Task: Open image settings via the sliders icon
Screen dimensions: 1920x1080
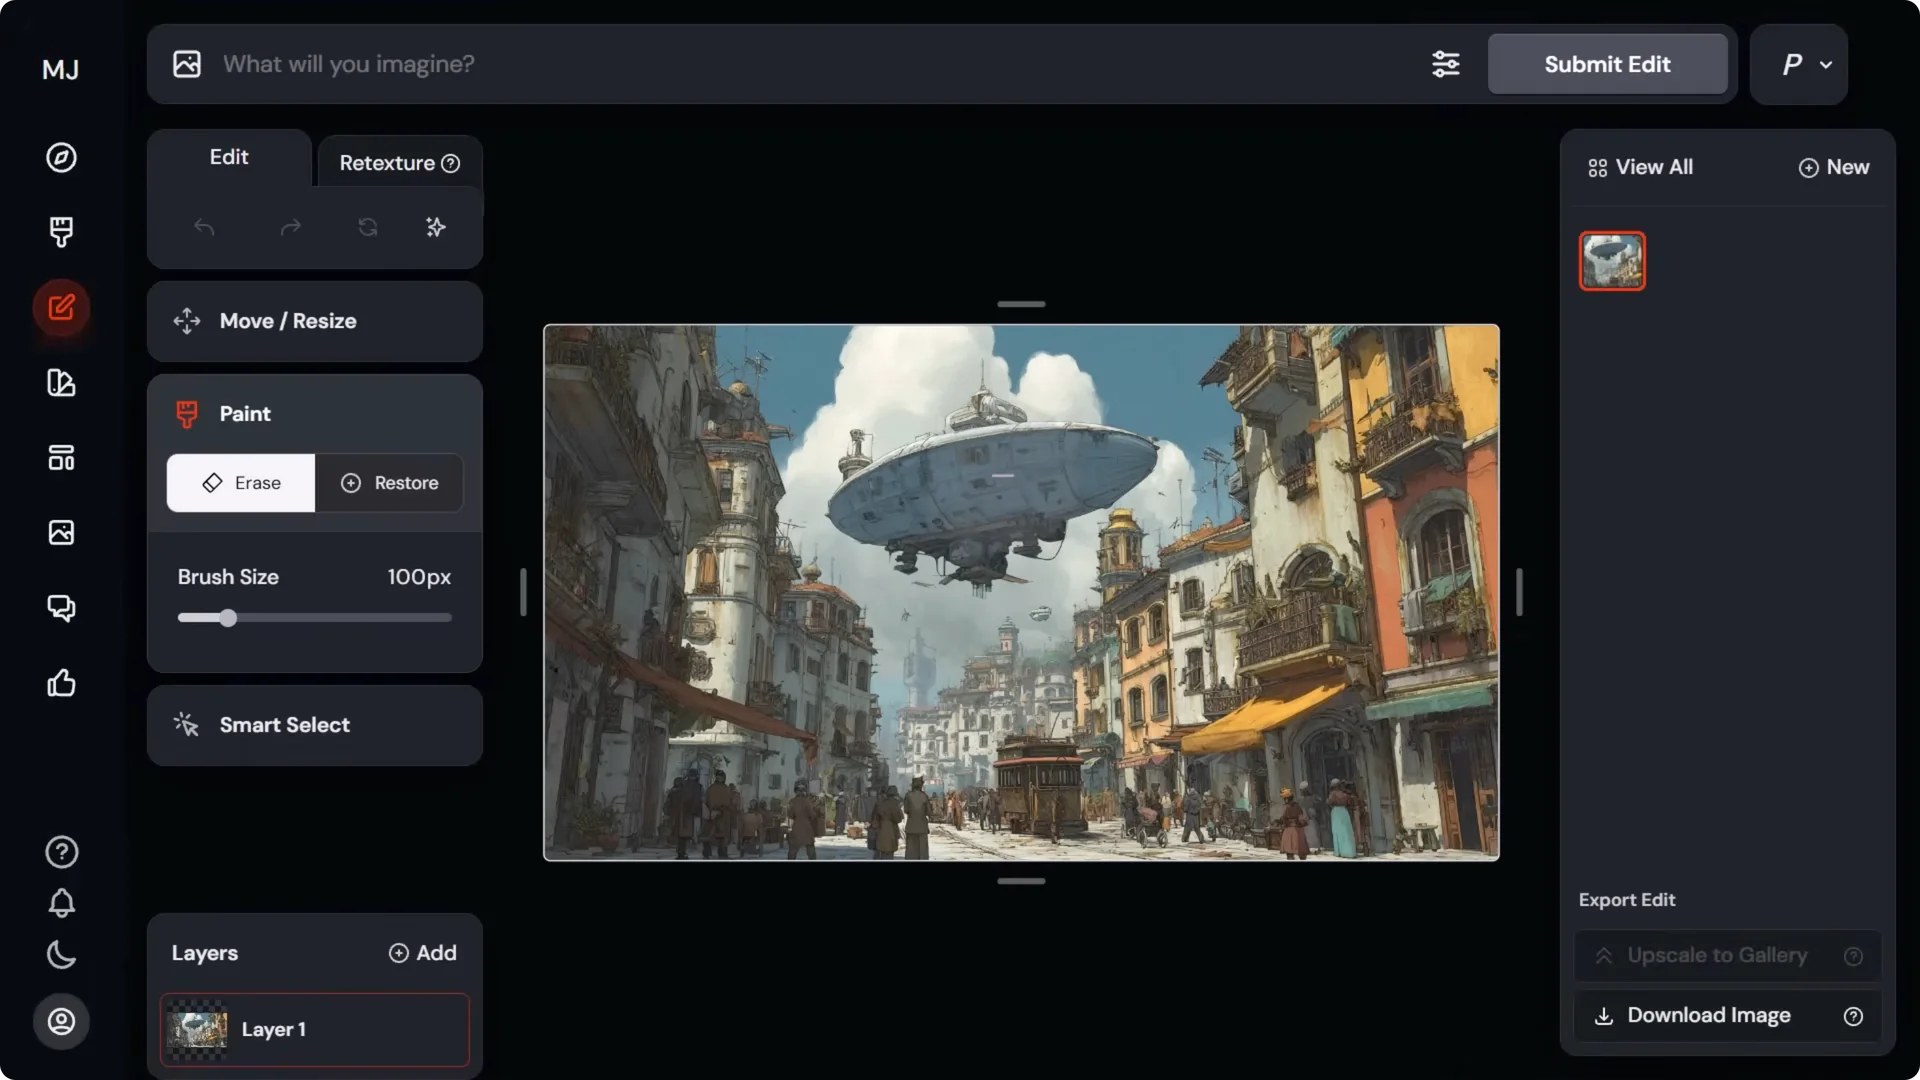Action: tap(1445, 64)
